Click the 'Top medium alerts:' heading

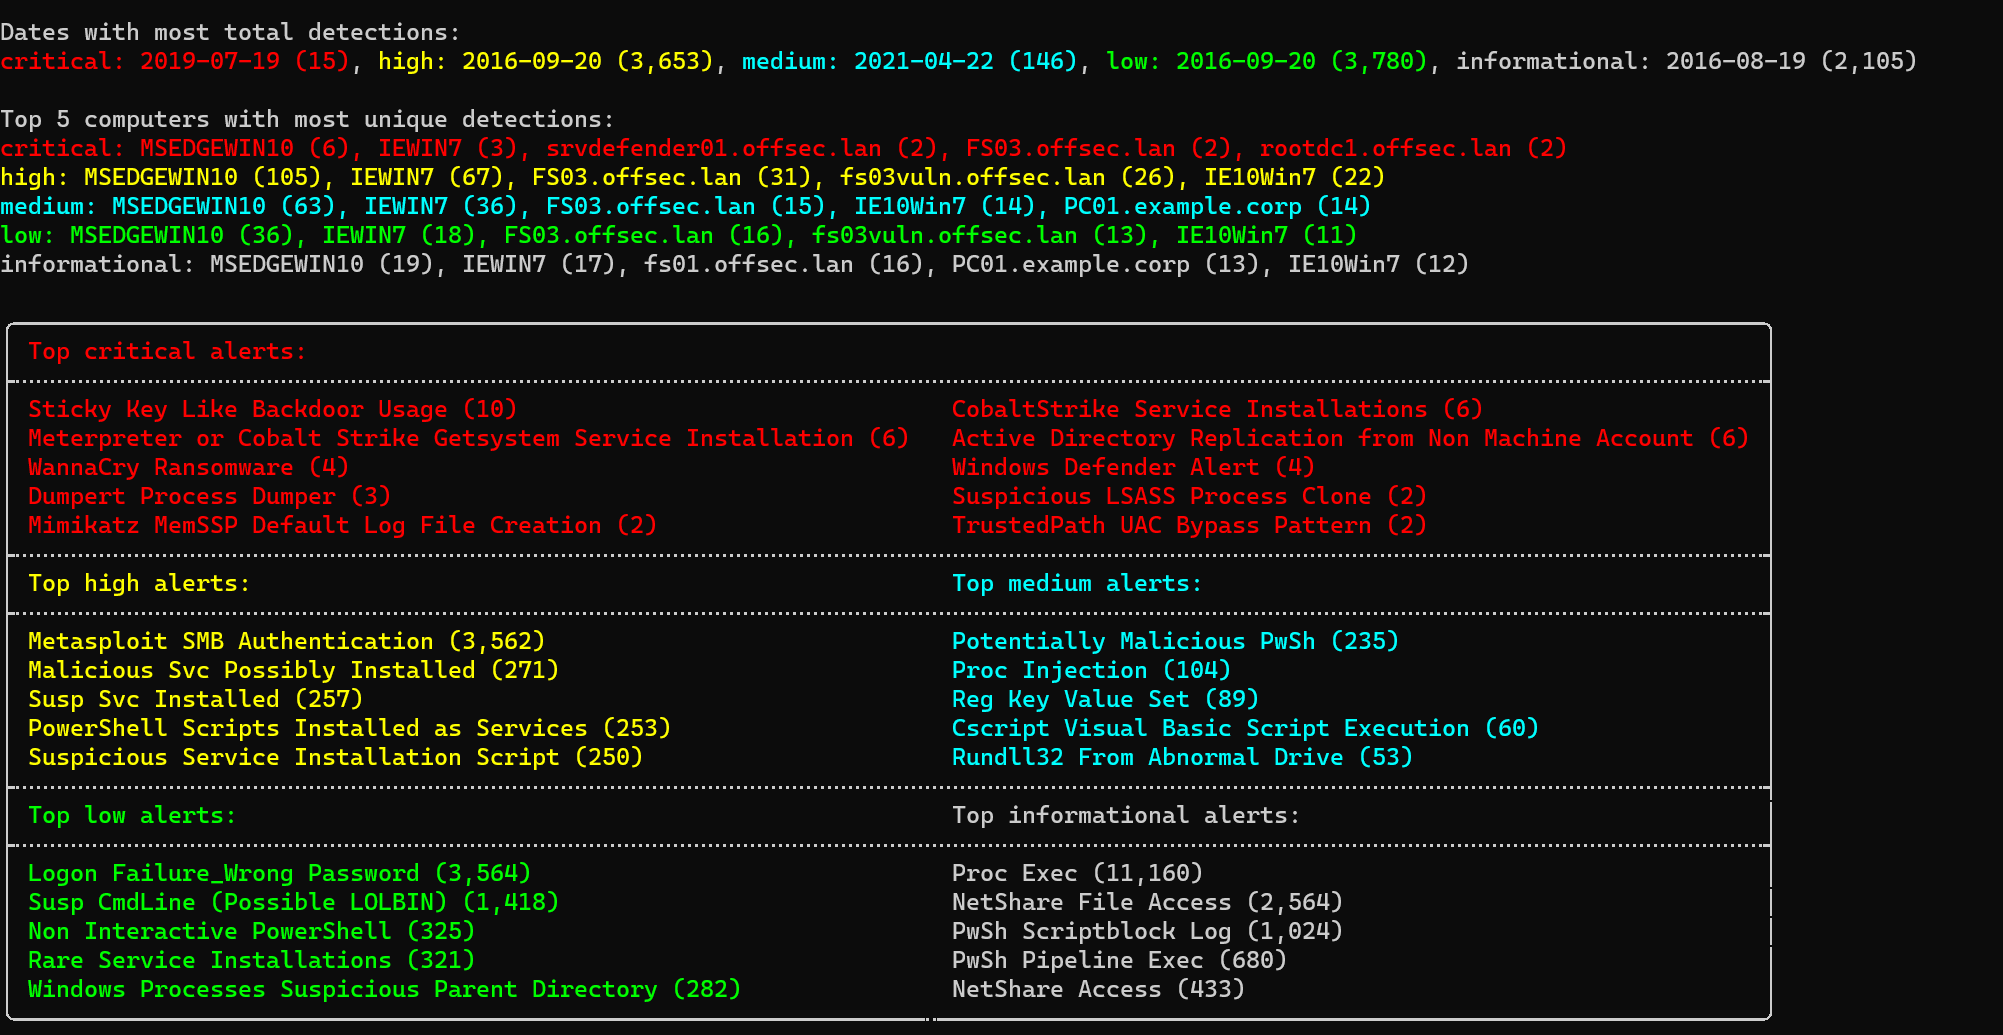pos(1077,583)
